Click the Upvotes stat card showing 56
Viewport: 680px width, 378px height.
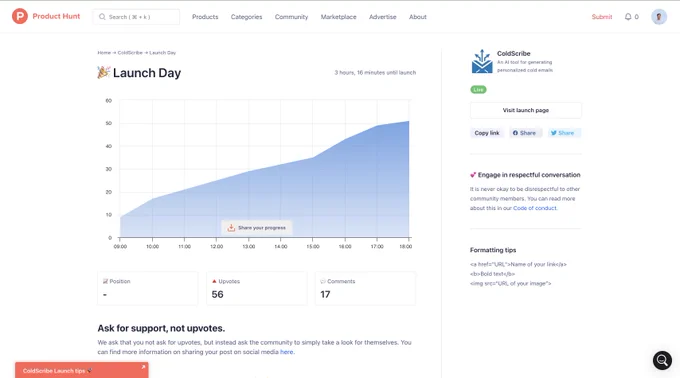point(257,289)
